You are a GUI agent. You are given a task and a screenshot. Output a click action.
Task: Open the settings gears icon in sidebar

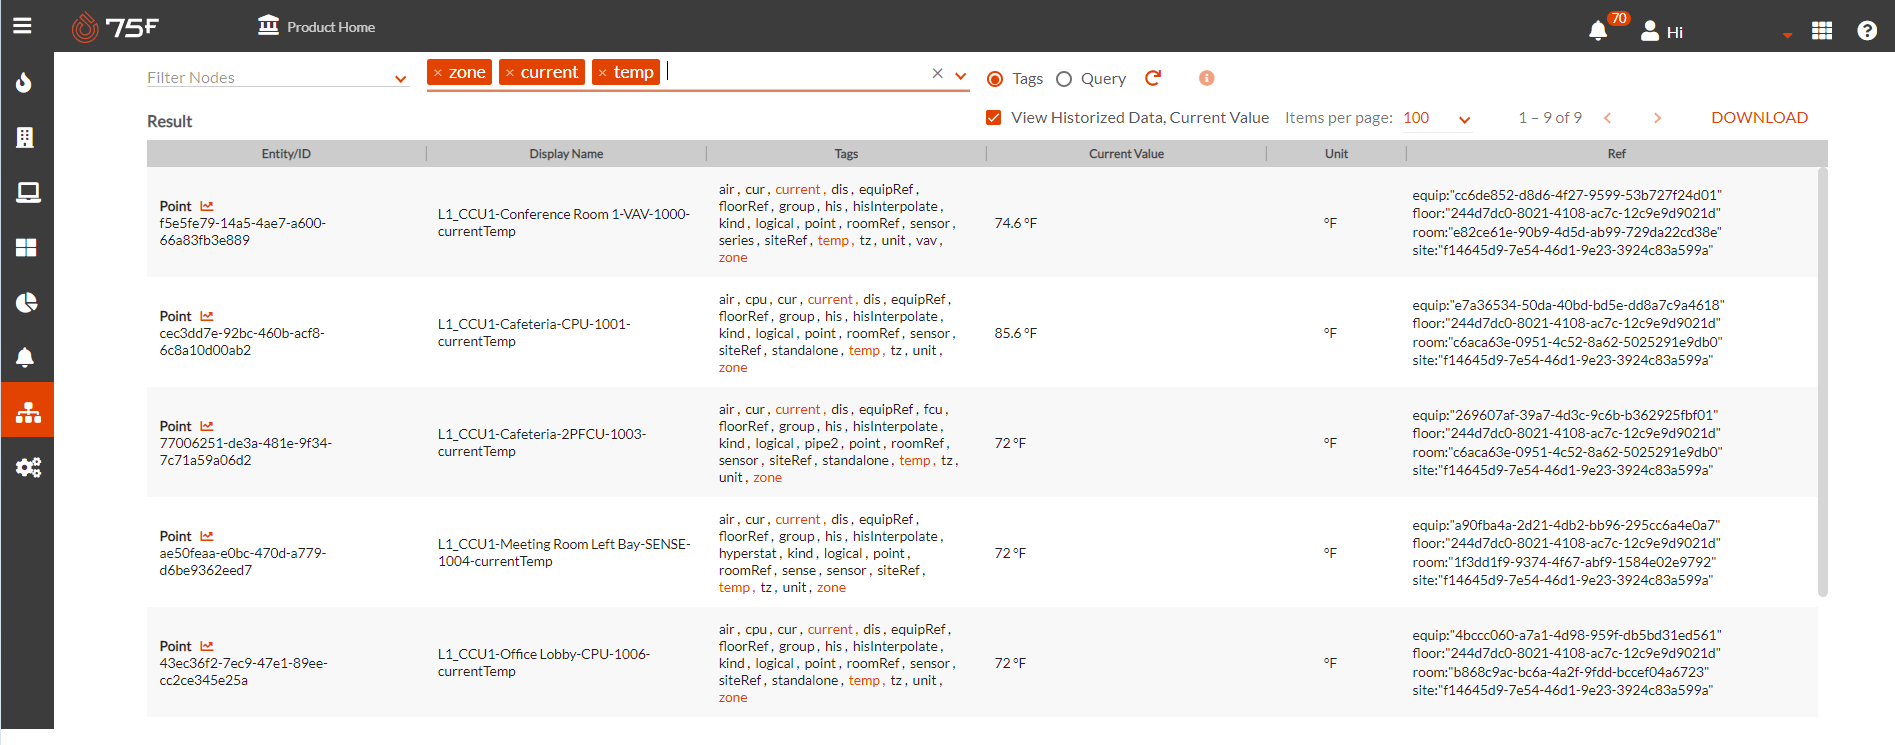click(28, 467)
